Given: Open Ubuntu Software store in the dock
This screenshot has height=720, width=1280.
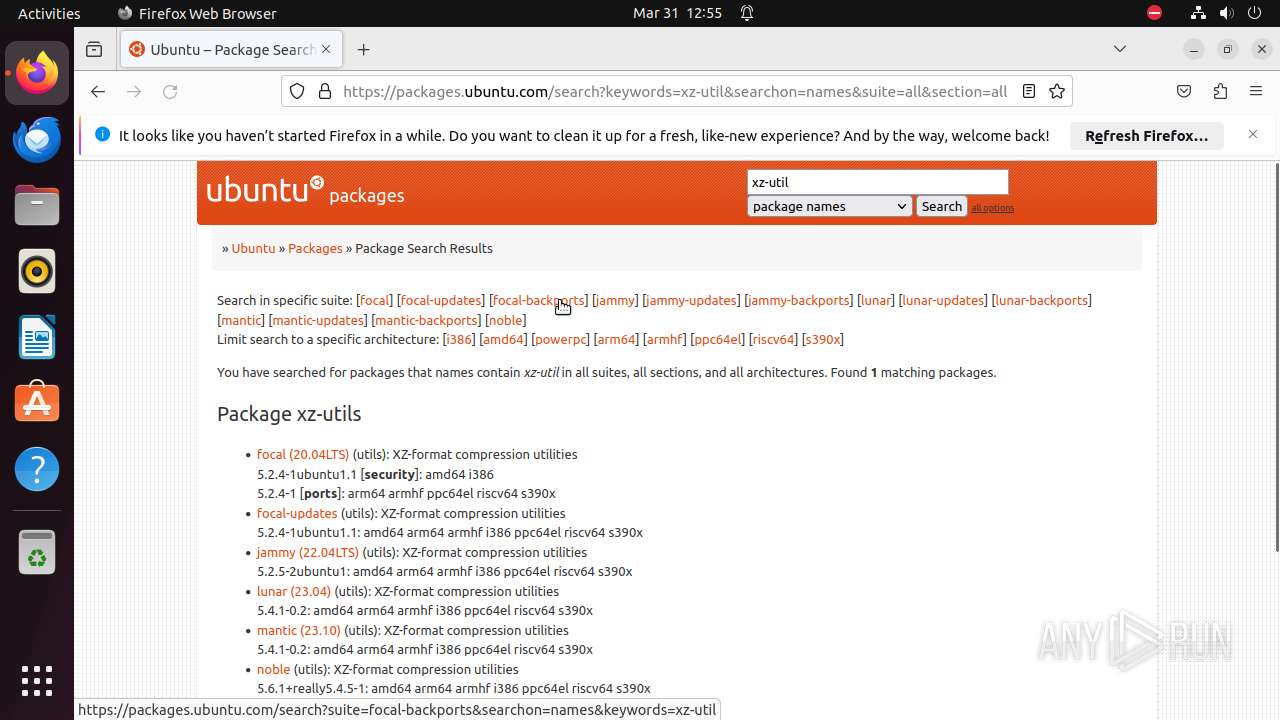Looking at the screenshot, I should (37, 403).
